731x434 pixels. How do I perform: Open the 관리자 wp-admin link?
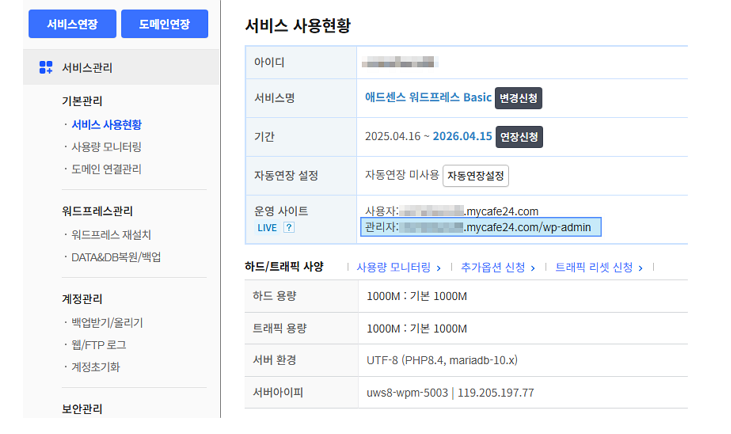[x=481, y=227]
